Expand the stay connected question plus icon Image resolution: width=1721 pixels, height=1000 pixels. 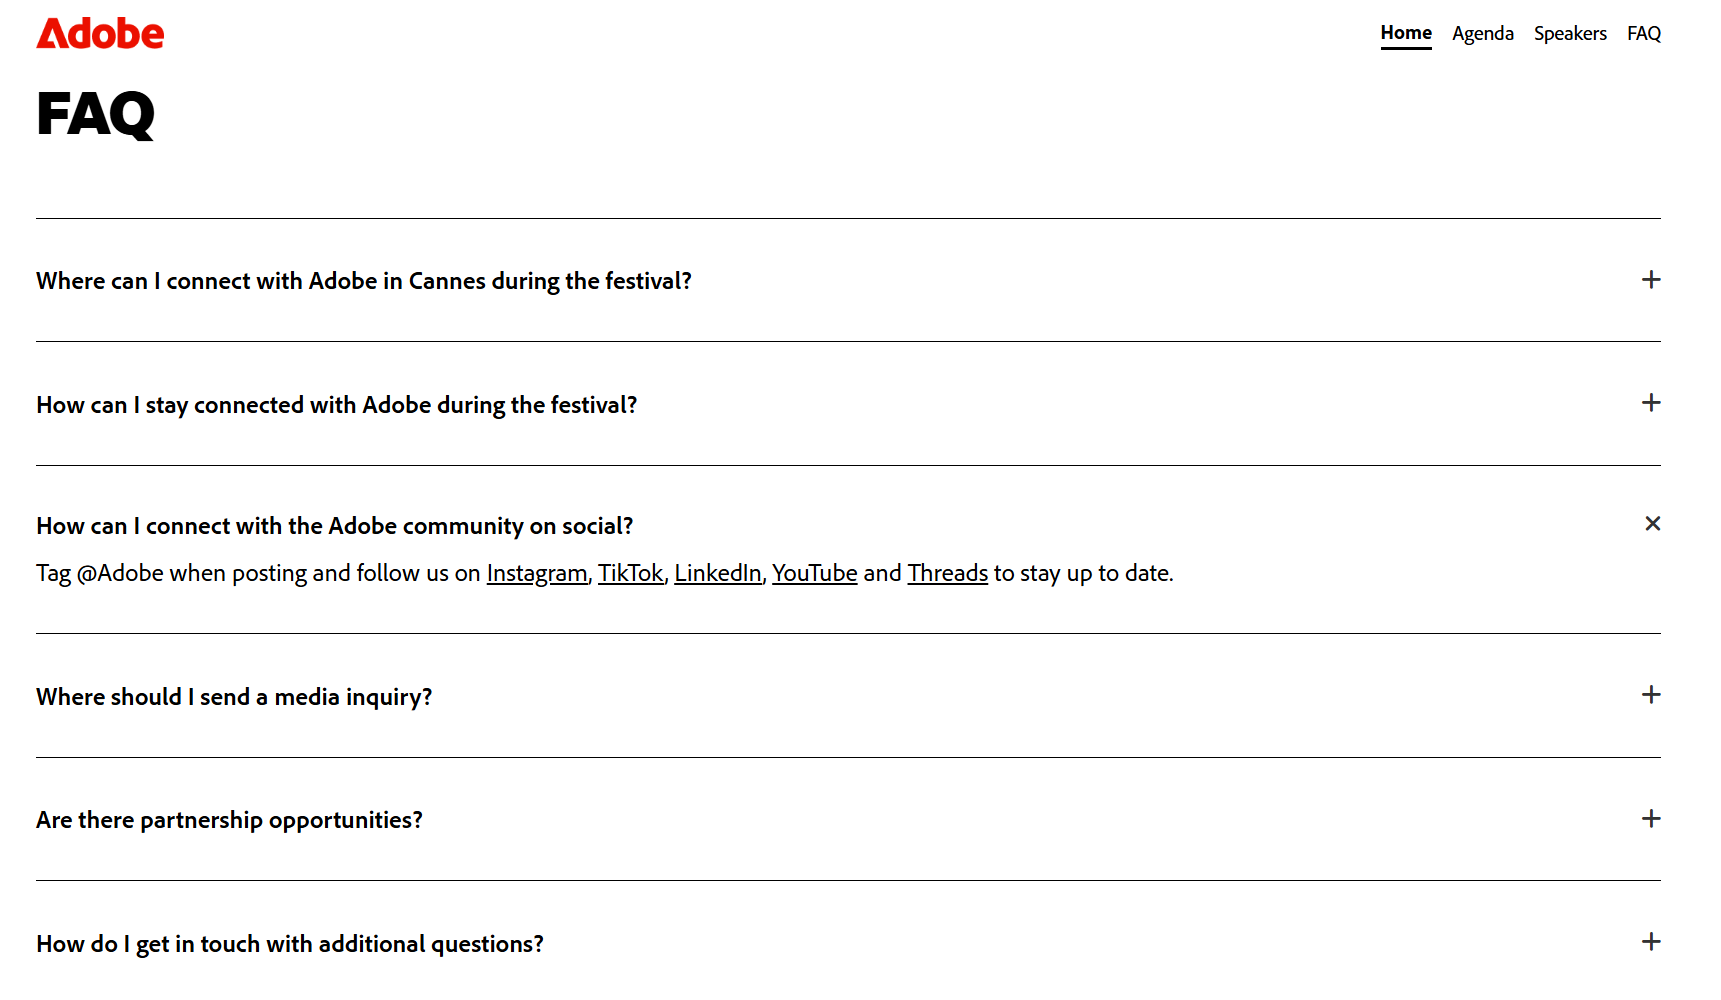point(1651,403)
